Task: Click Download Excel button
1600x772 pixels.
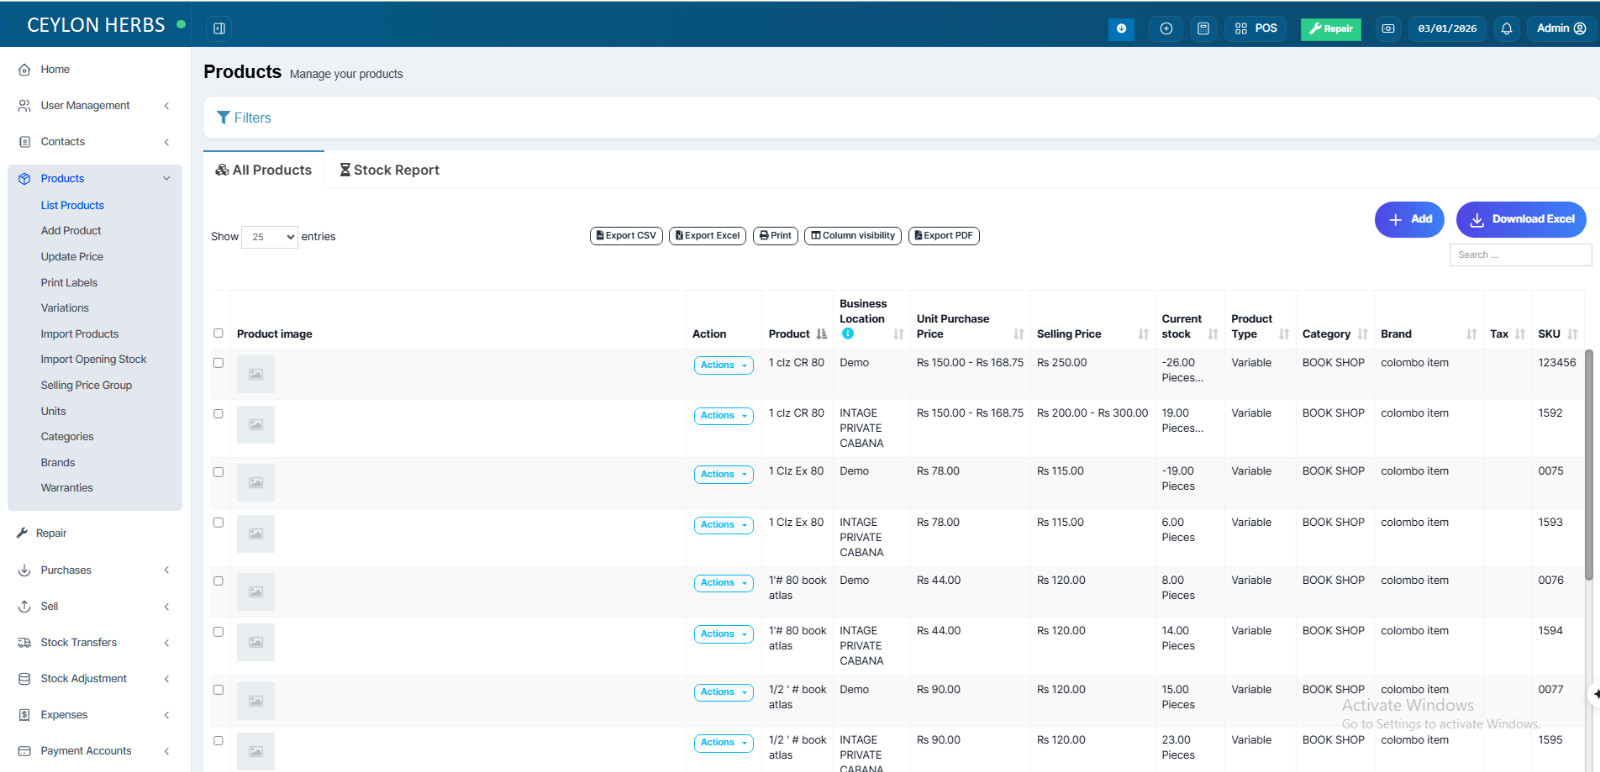Action: pos(1521,220)
